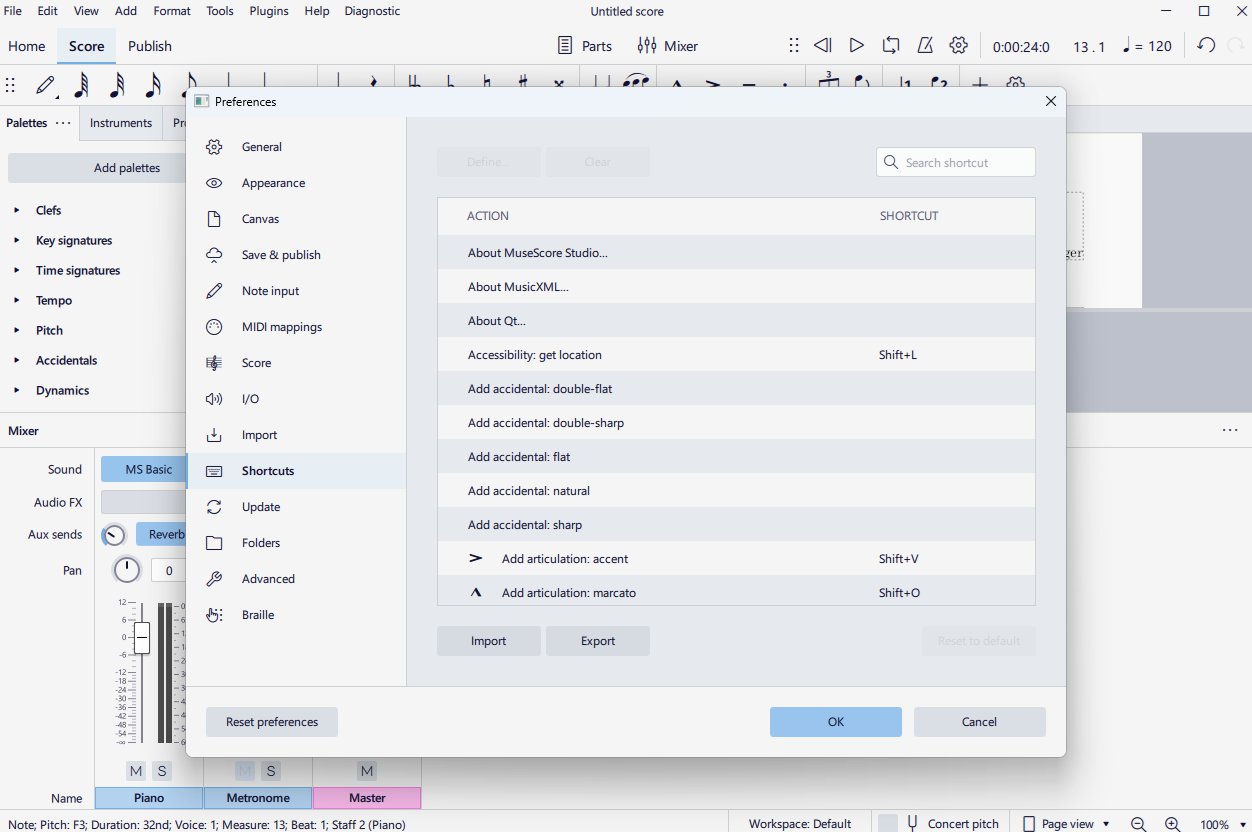
Task: Open Folders preferences section
Action: [296, 543]
